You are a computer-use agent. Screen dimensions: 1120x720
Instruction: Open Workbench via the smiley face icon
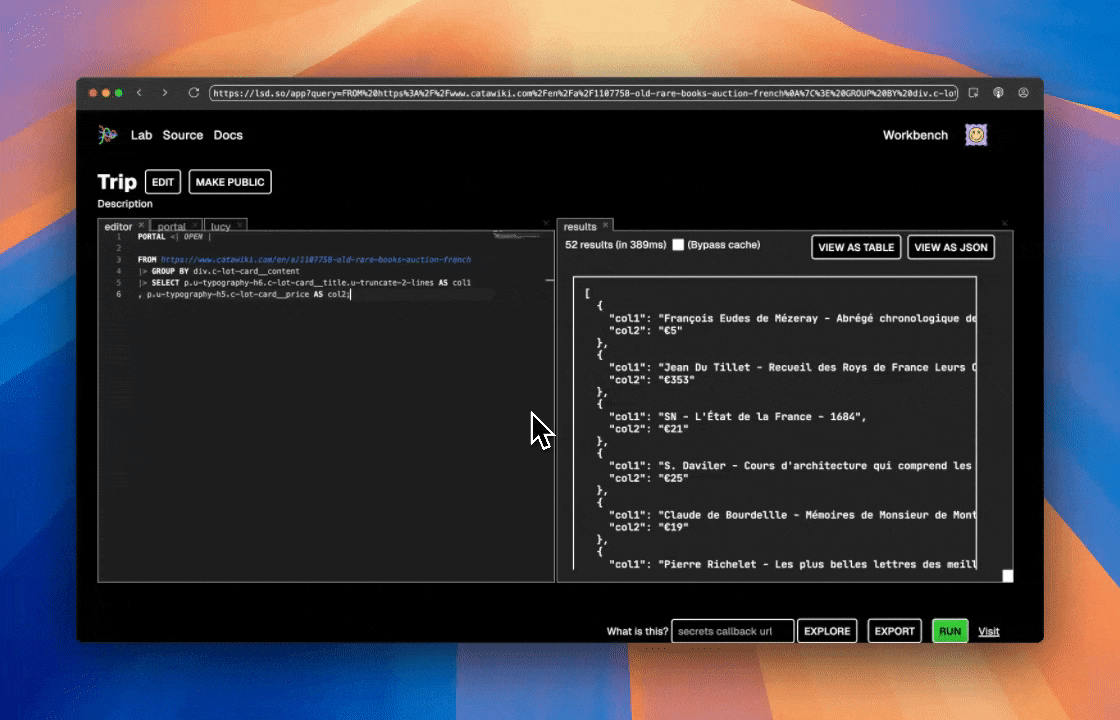[x=975, y=134]
